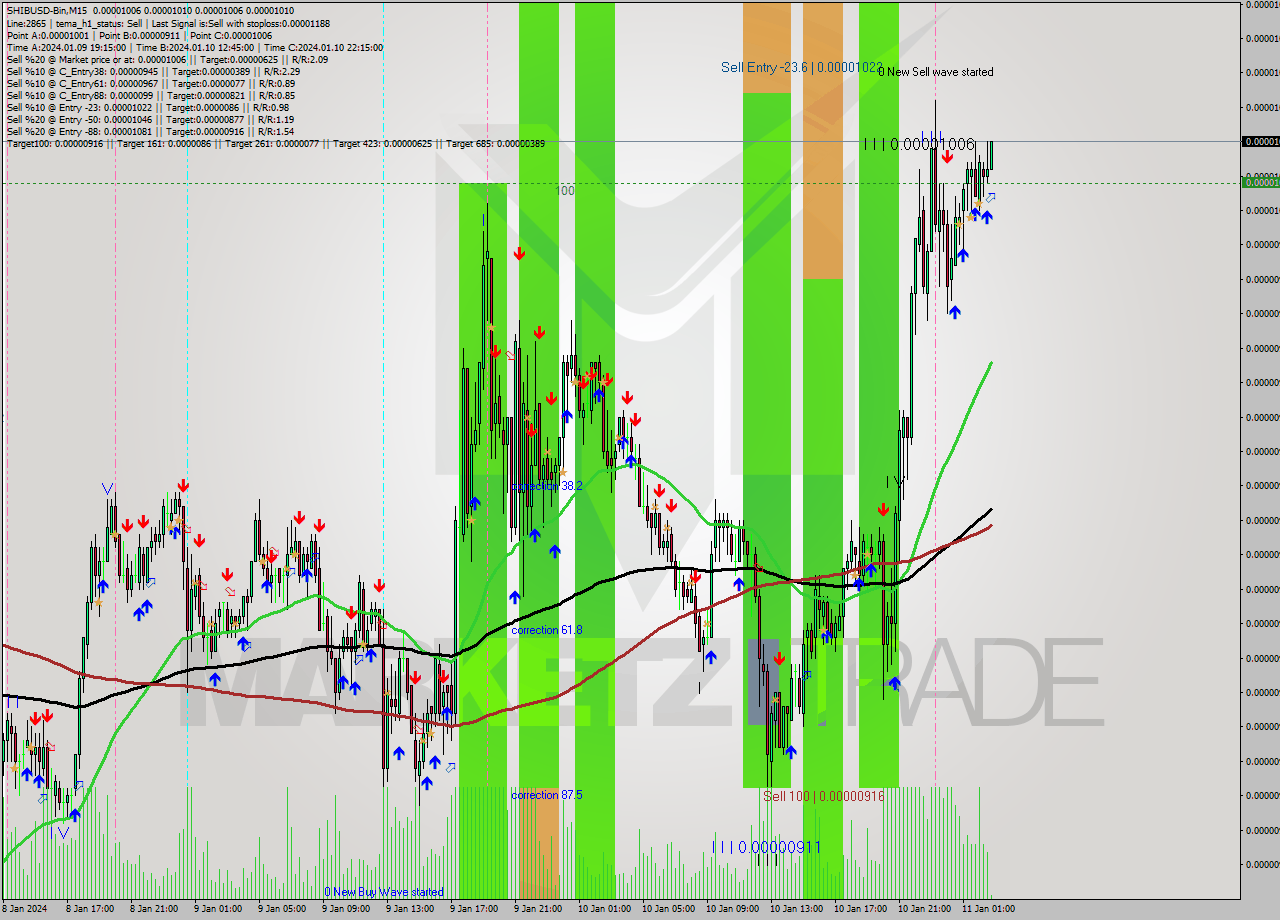Click the 'Target100: 0.00000916' targets line

pyautogui.click(x=275, y=143)
